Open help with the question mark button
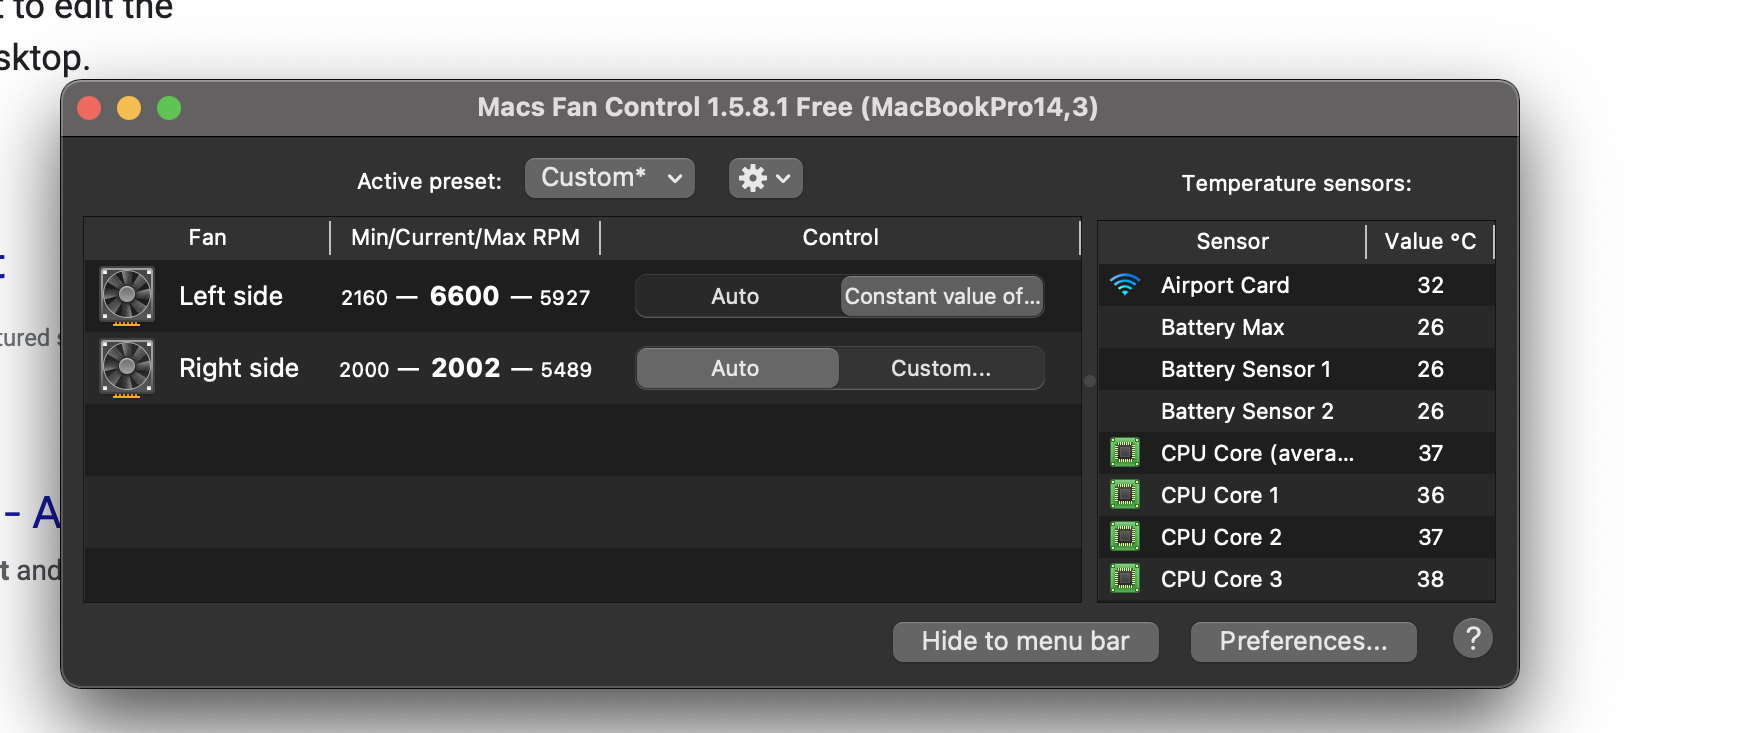1746x733 pixels. (x=1472, y=639)
